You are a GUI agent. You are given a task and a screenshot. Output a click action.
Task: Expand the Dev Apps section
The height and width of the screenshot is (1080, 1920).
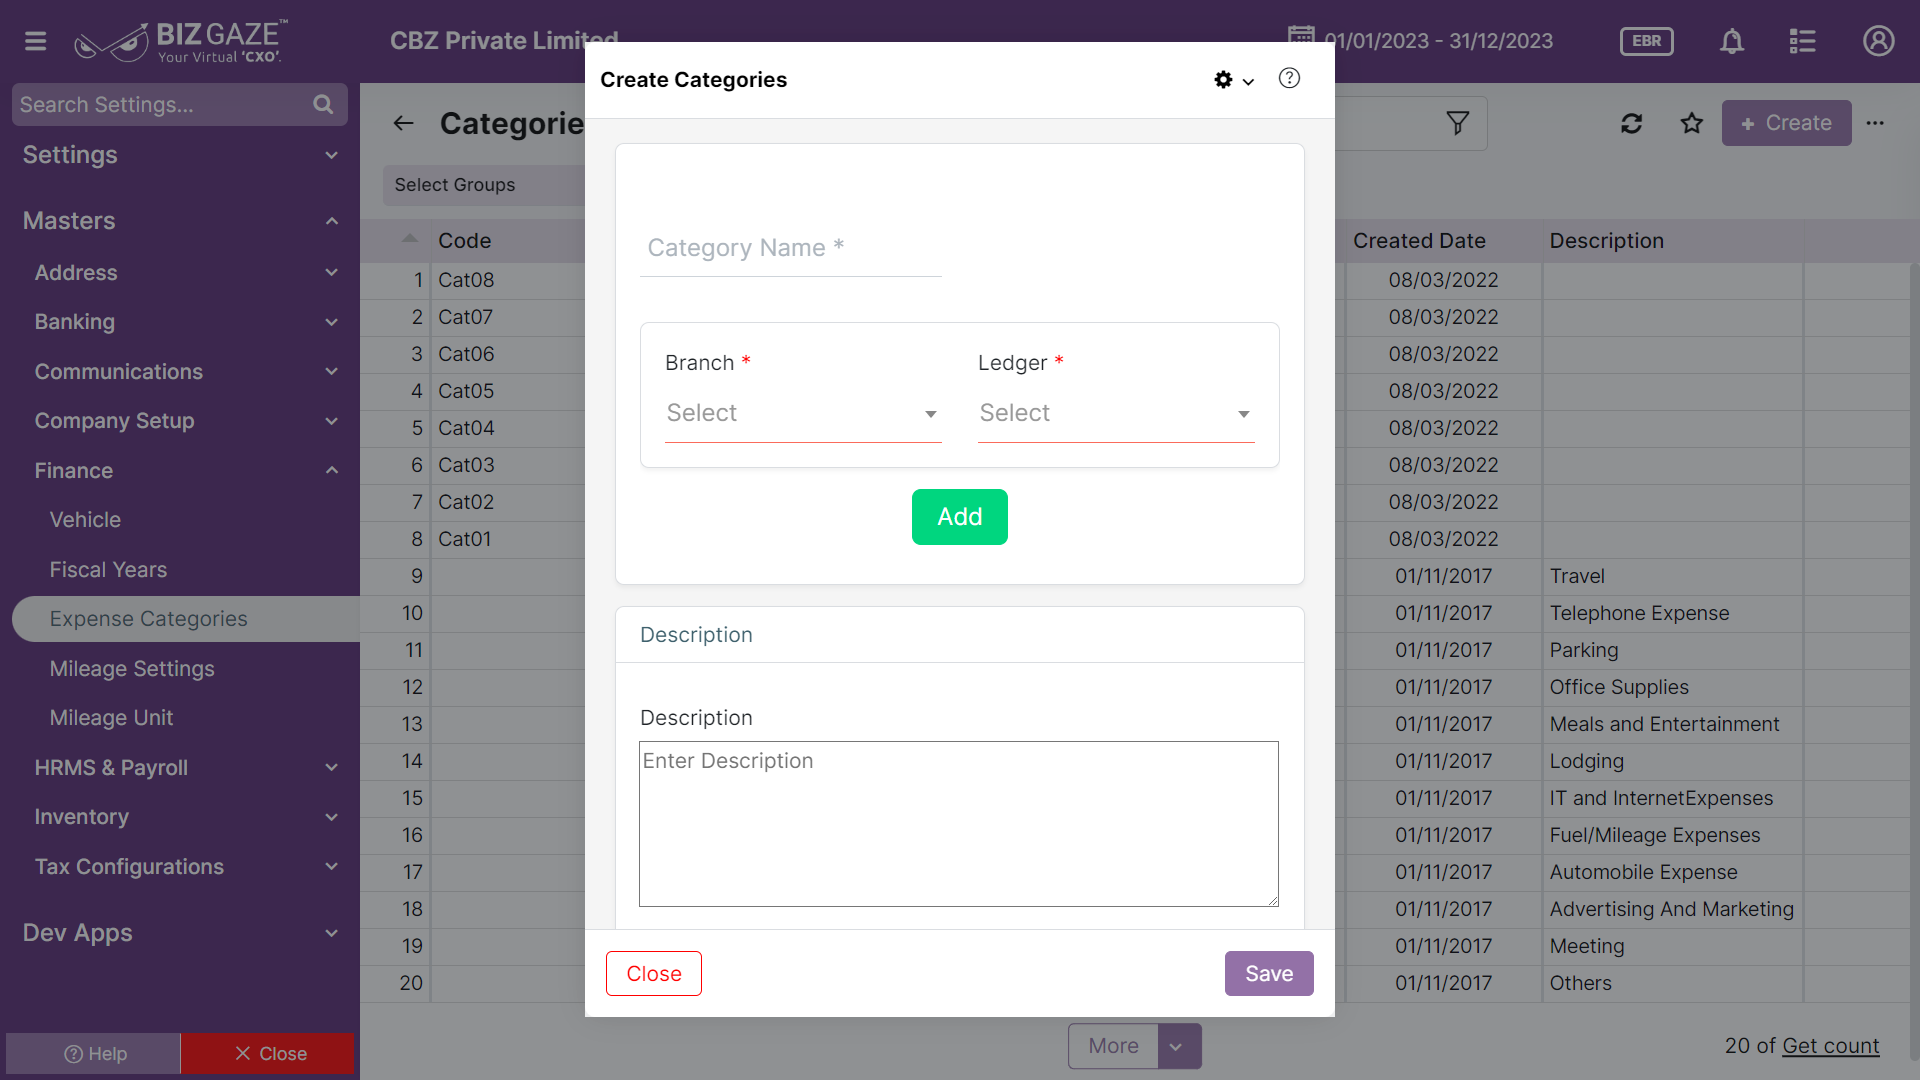[x=332, y=933]
